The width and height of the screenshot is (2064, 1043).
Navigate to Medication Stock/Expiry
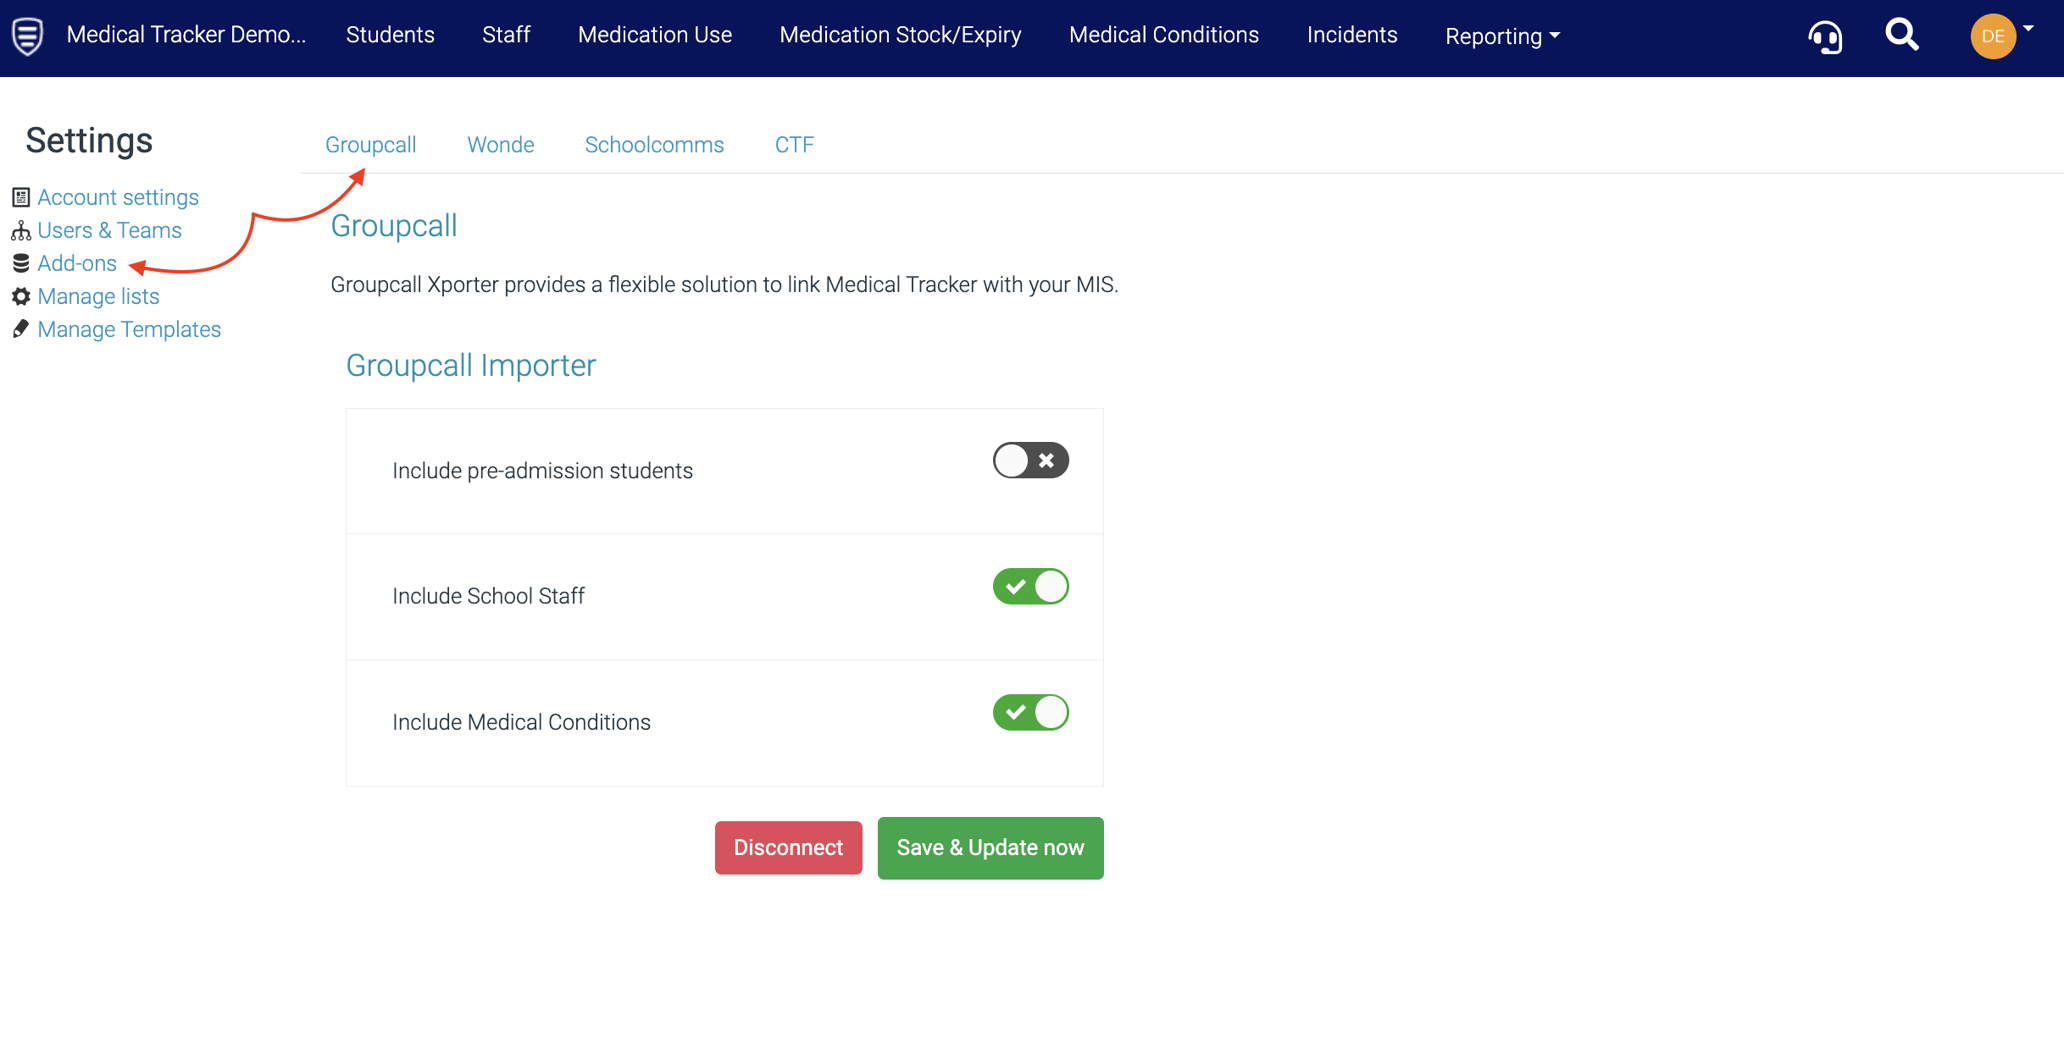coord(900,35)
